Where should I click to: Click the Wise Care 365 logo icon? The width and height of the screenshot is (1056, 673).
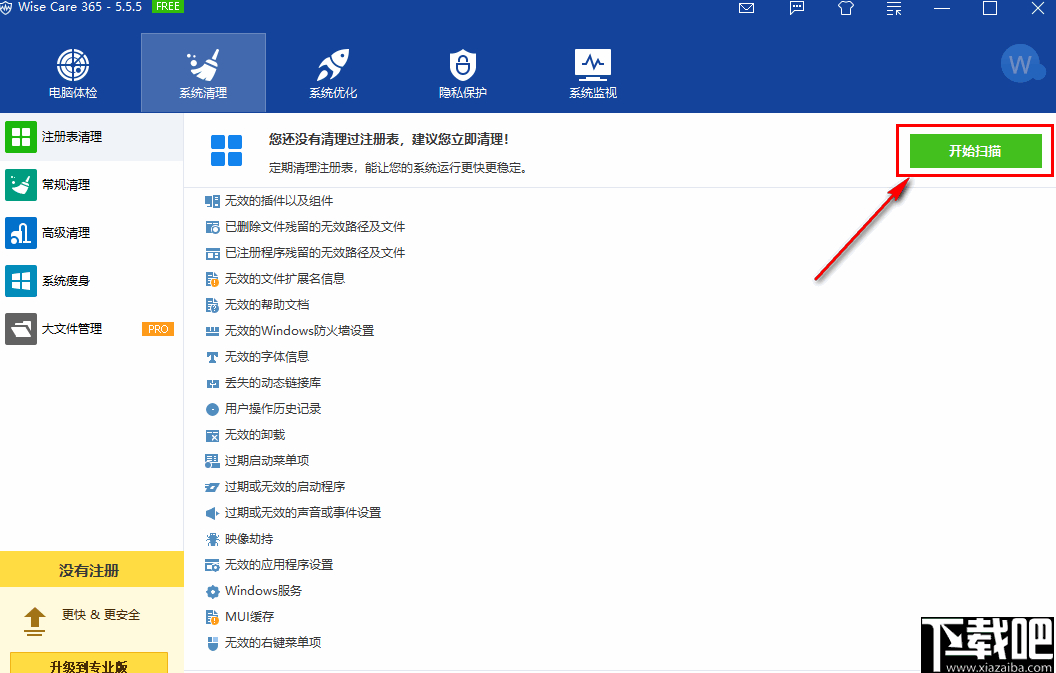click(x=6, y=7)
